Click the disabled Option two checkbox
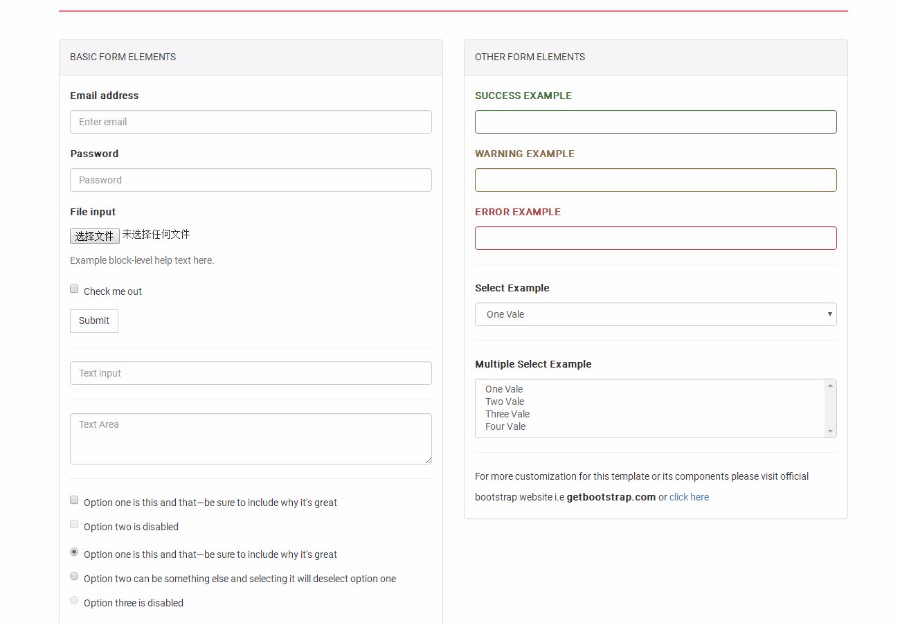The width and height of the screenshot is (900, 623). click(74, 524)
